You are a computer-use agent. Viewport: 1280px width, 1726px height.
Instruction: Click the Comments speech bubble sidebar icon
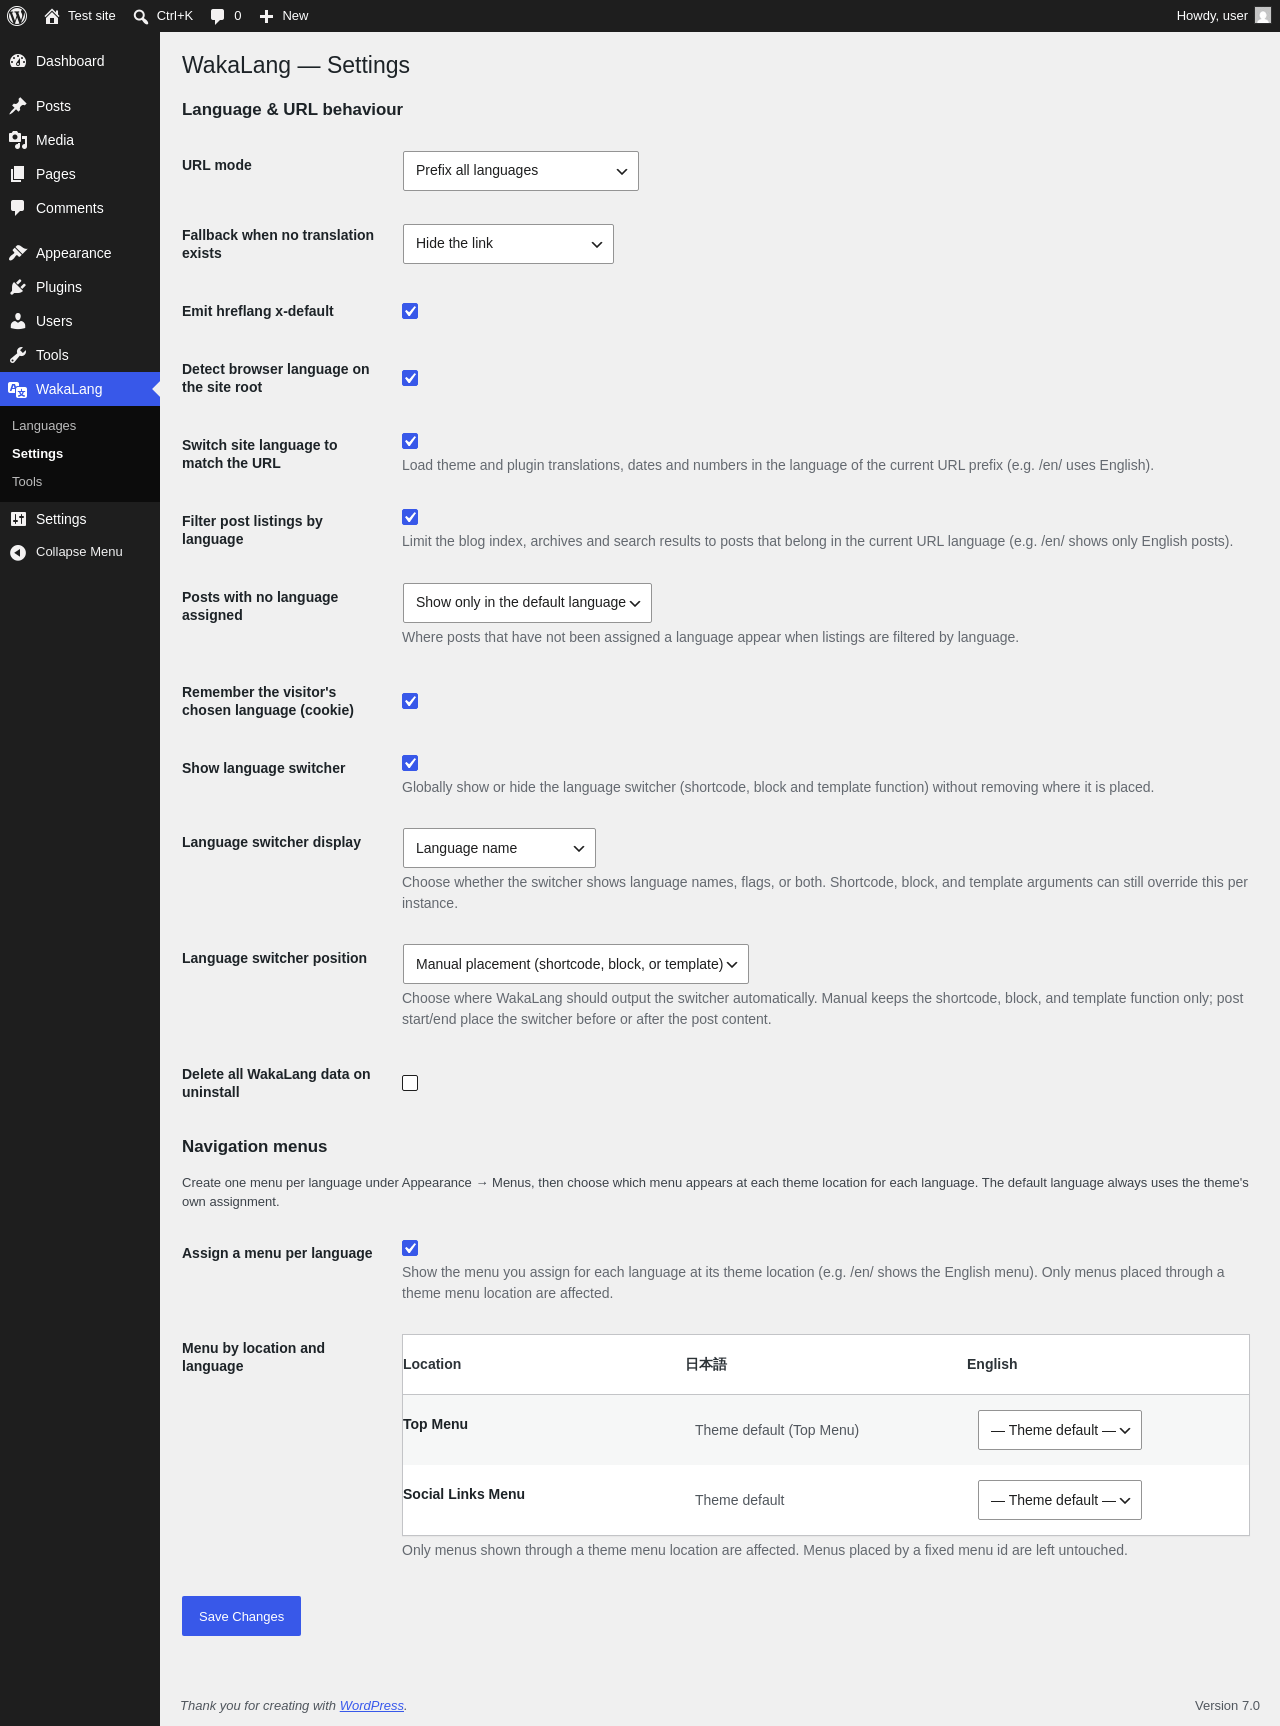(x=18, y=208)
